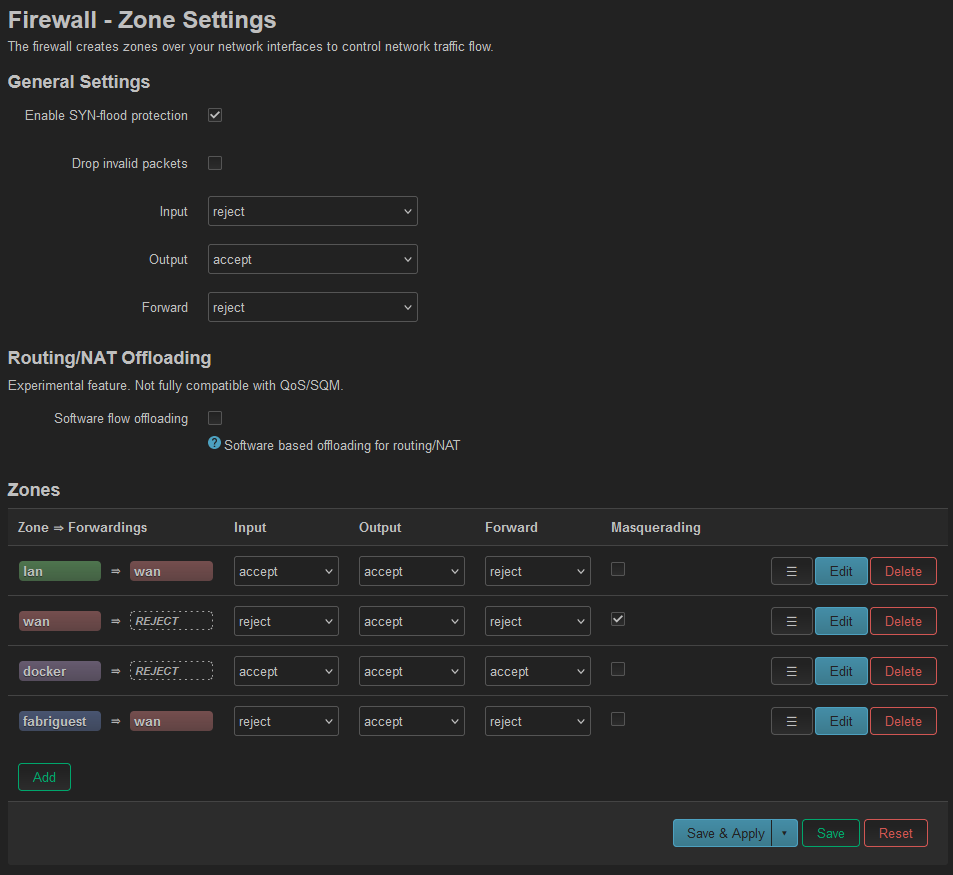This screenshot has width=953, height=875.
Task: Delete the fabriguest zone
Action: pyautogui.click(x=903, y=721)
